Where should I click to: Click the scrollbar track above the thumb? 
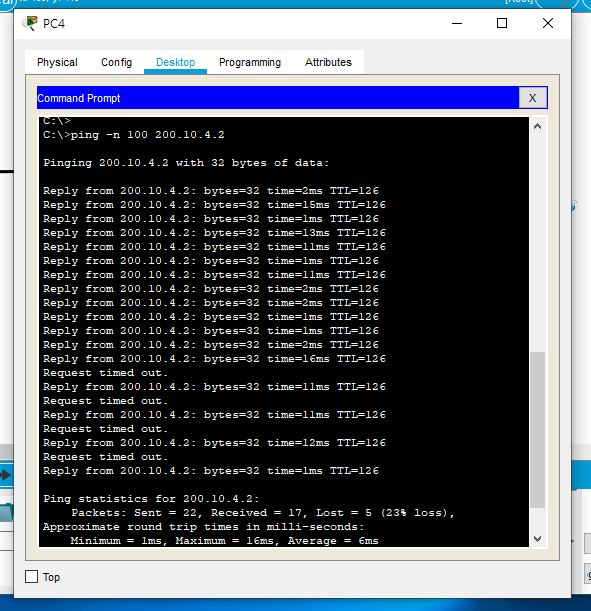click(x=538, y=242)
